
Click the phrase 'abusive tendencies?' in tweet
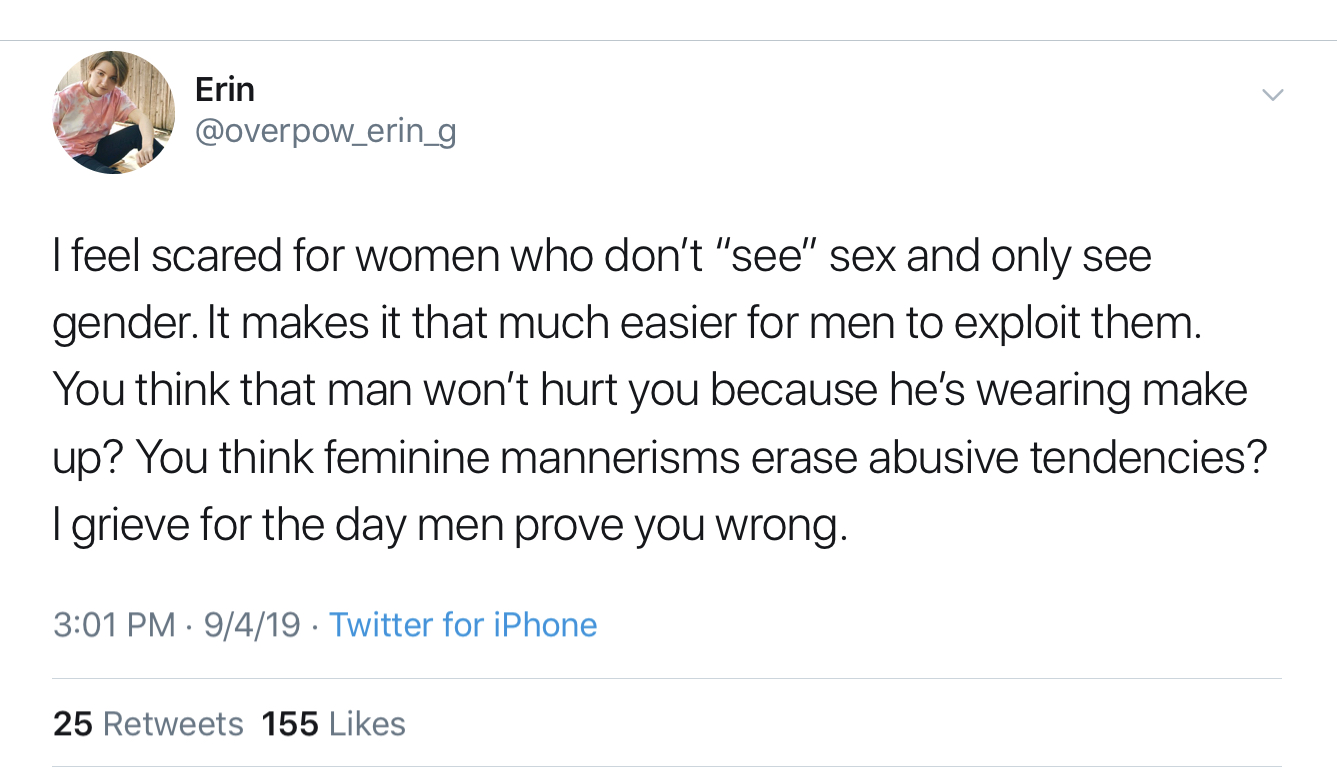[x=1067, y=458]
